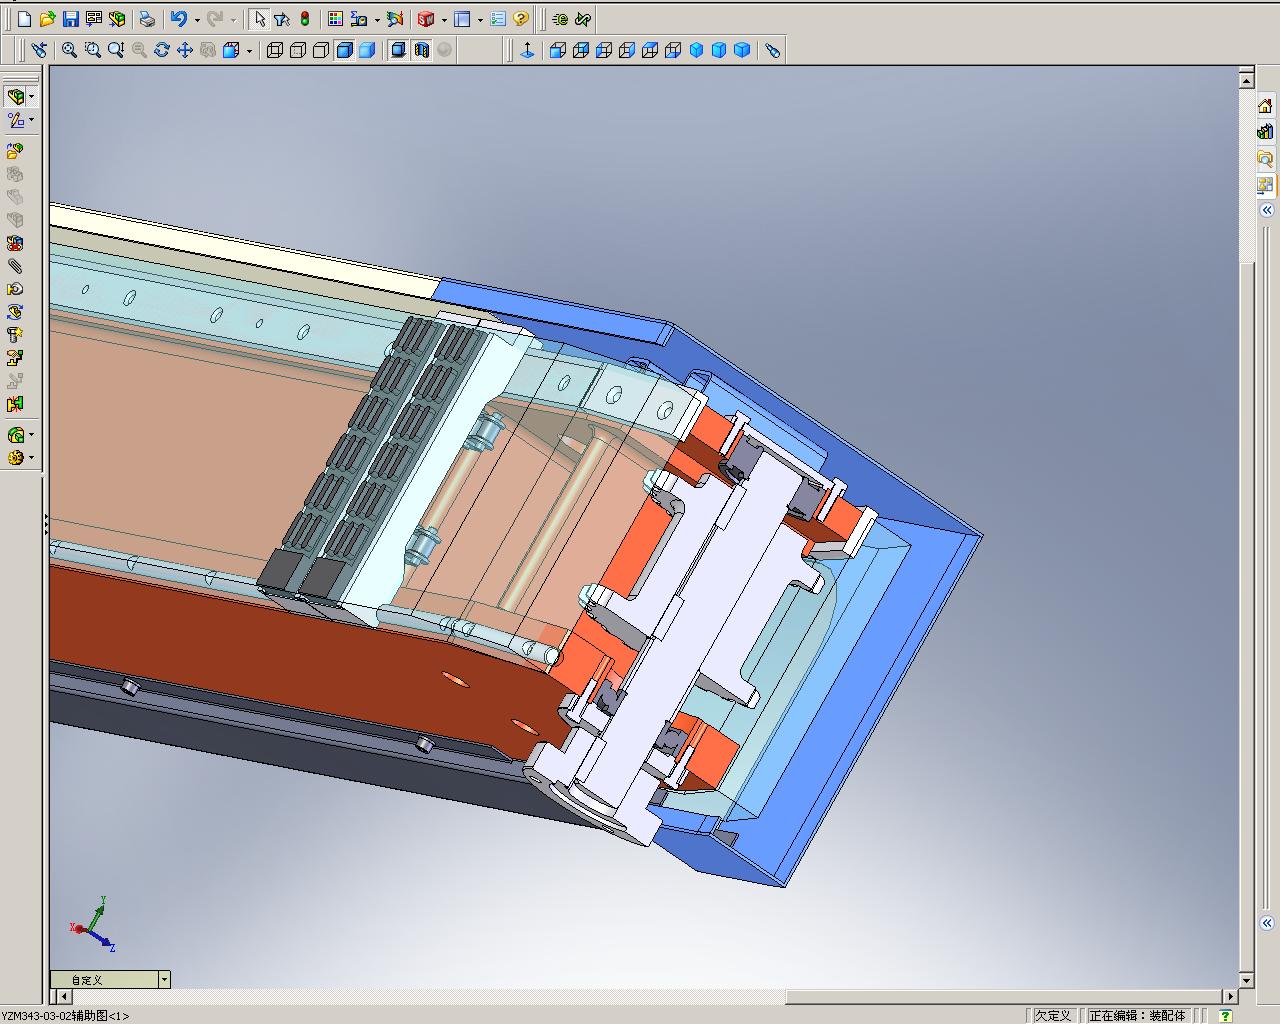Toggle the Section View button

(x=421, y=50)
